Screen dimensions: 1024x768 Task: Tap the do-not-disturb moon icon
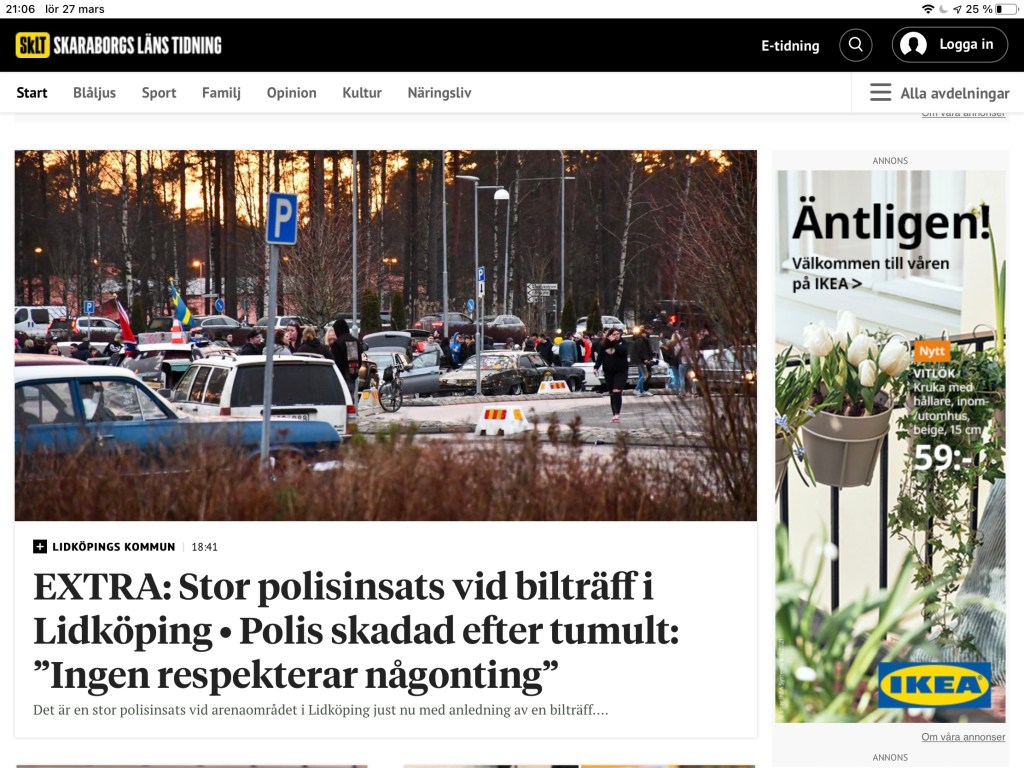(943, 9)
